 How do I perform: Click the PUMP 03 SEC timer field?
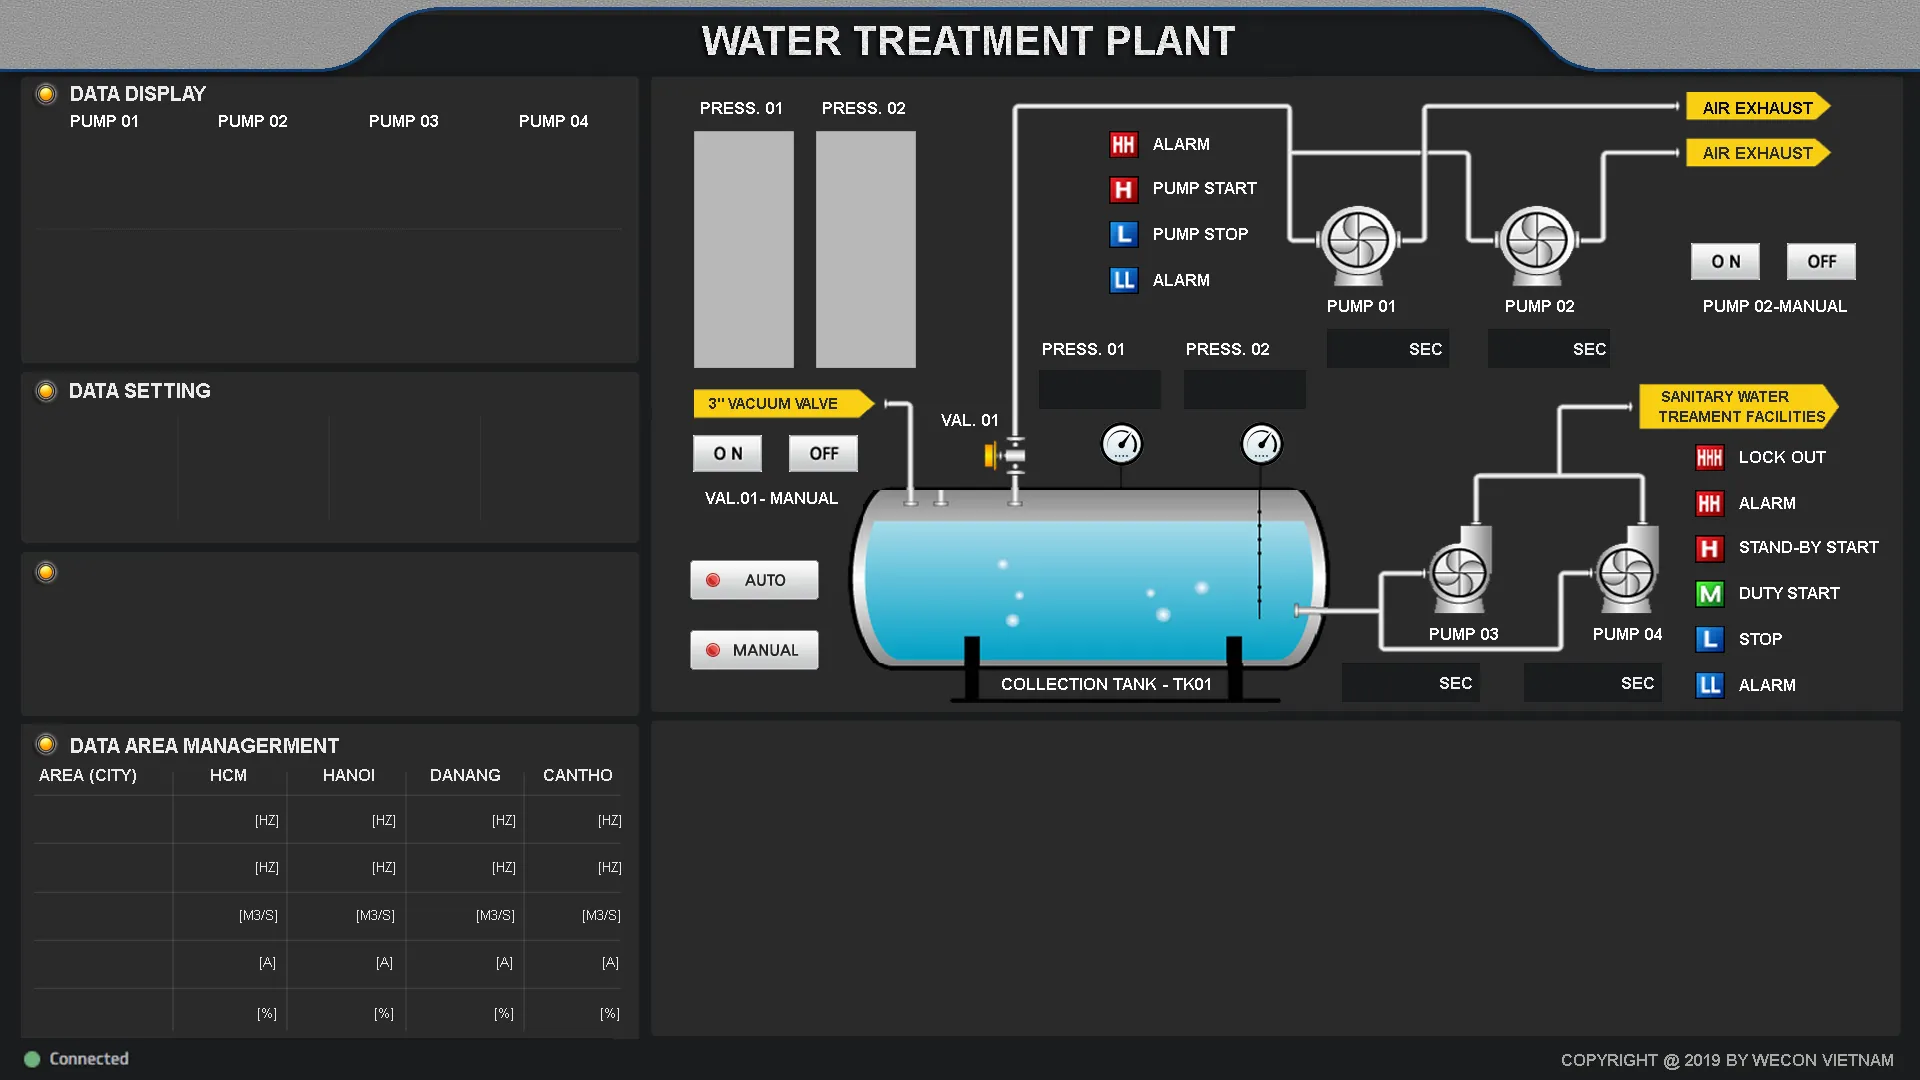coord(1411,683)
